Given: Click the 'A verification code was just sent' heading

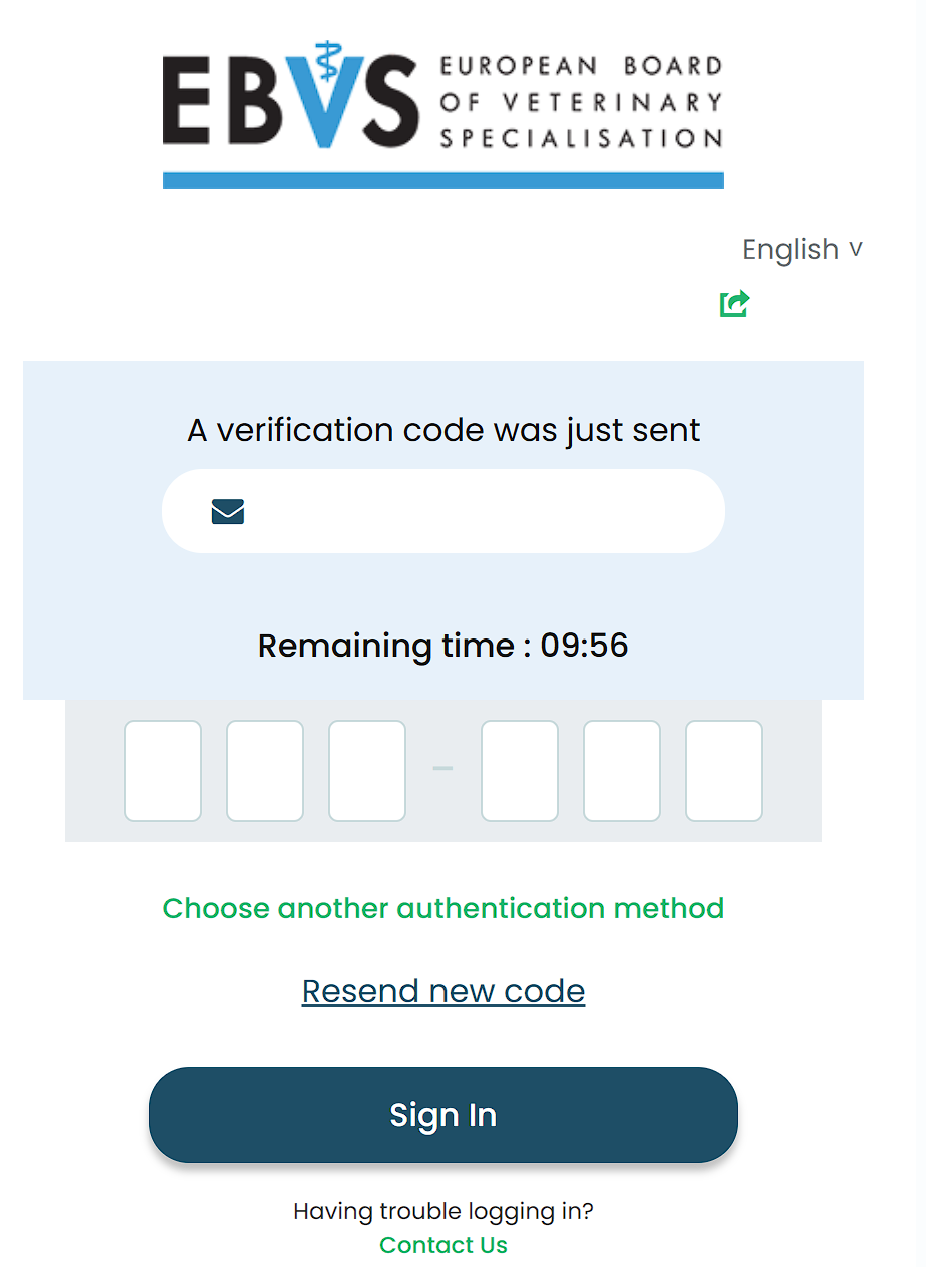Looking at the screenshot, I should (443, 430).
